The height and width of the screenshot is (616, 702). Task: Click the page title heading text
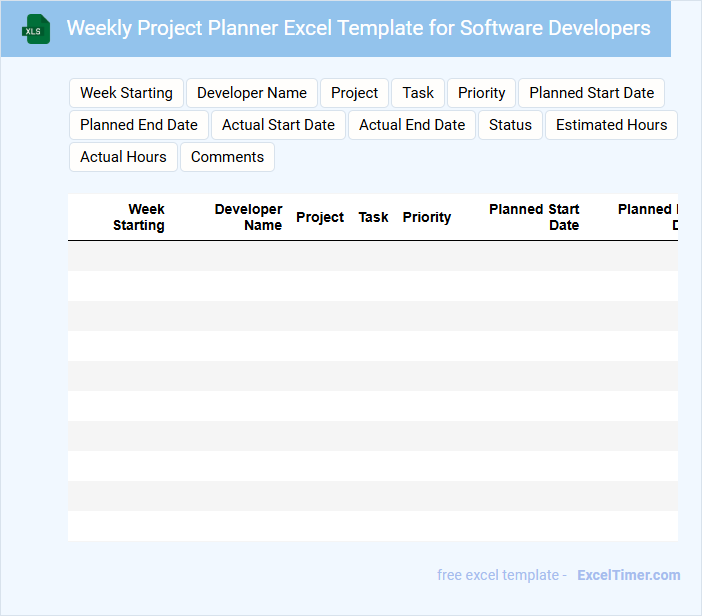[x=358, y=28]
